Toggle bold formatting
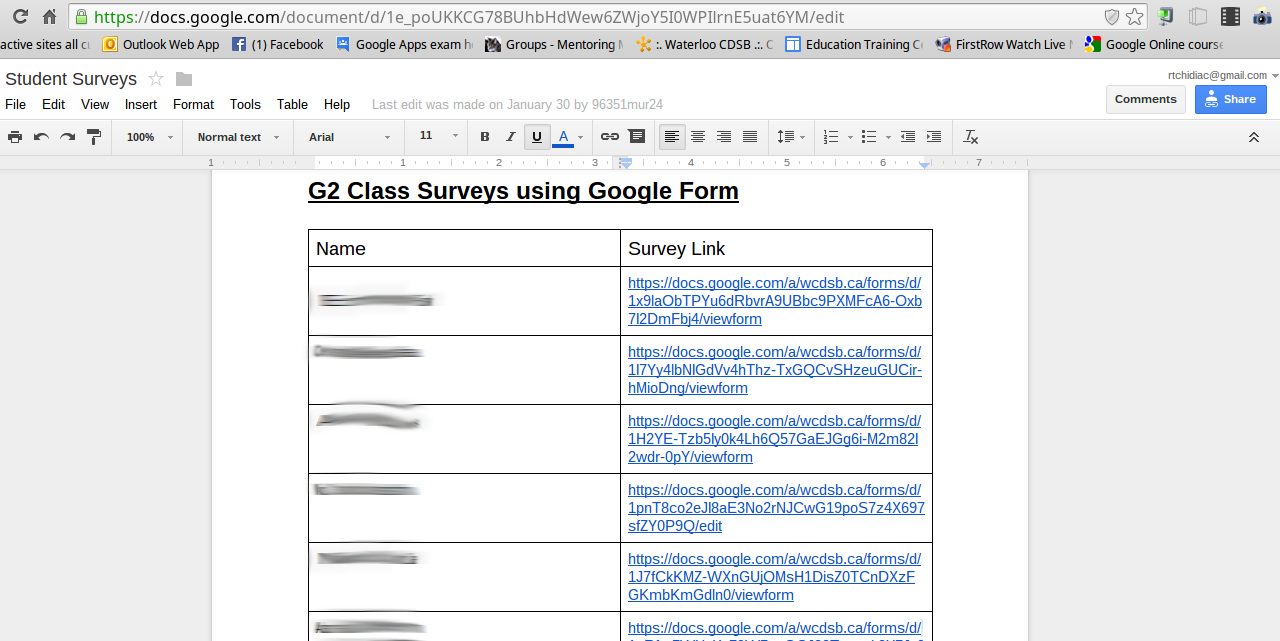This screenshot has height=641, width=1280. tap(484, 137)
